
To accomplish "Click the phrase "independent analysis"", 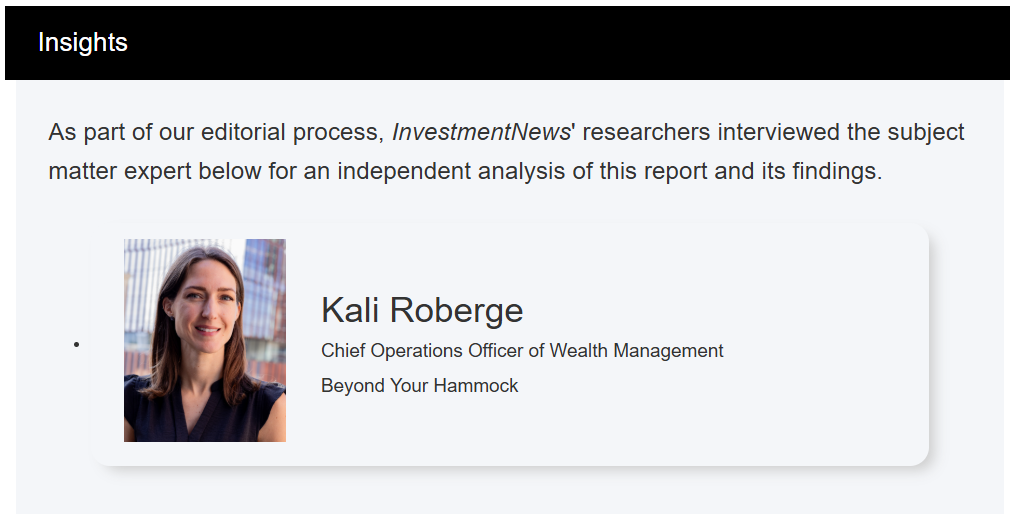I will [x=451, y=171].
